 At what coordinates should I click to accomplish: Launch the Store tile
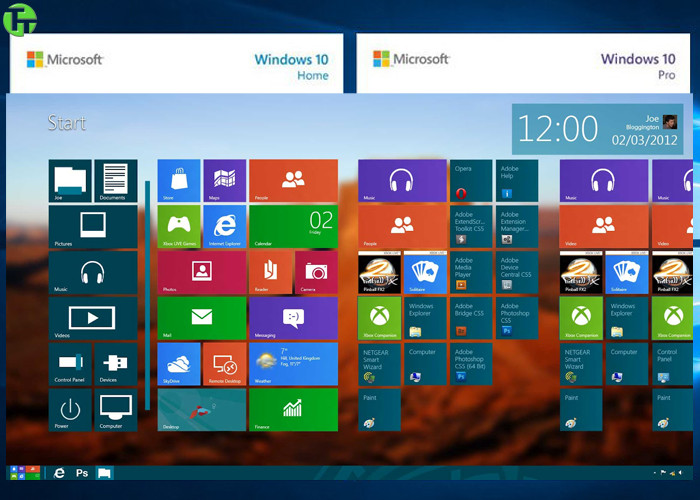(x=179, y=181)
